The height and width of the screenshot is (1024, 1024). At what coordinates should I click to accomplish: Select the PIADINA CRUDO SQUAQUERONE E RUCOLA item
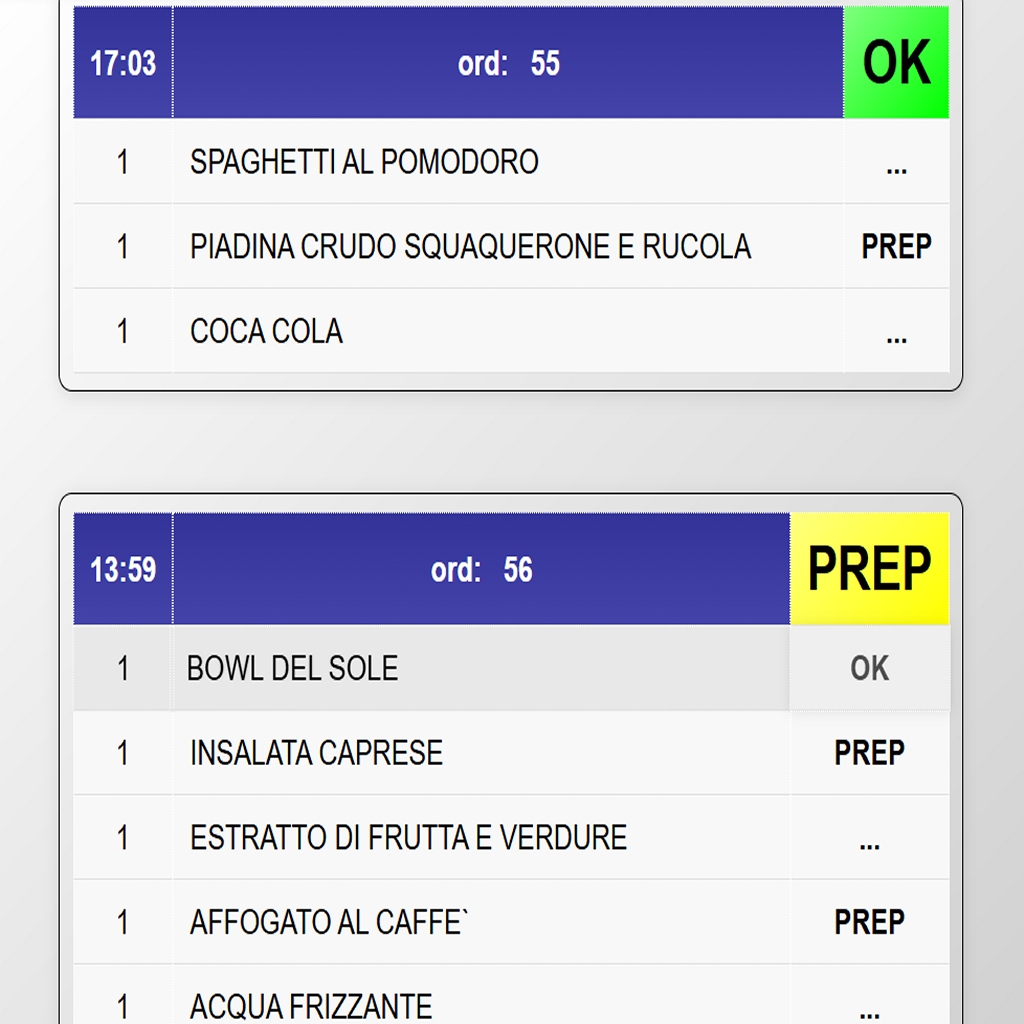click(x=470, y=247)
